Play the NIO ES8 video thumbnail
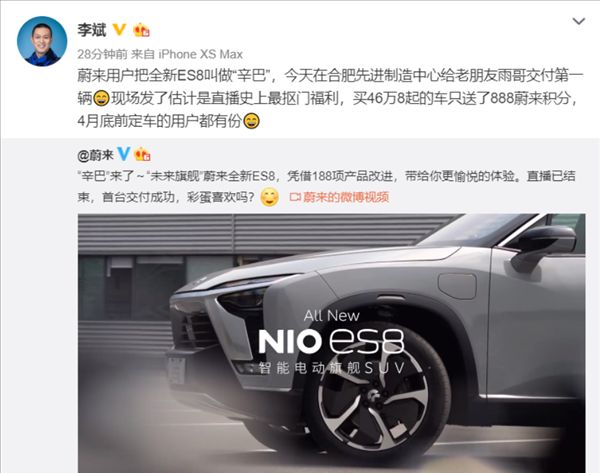Image resolution: width=600 pixels, height=473 pixels. pos(332,343)
